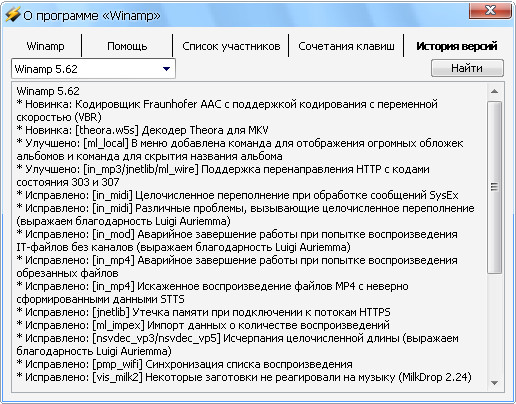Image resolution: width=516 pixels, height=404 pixels.
Task: Click the [jnetlib] HTTPS memory leak line
Action: pyautogui.click(x=203, y=312)
